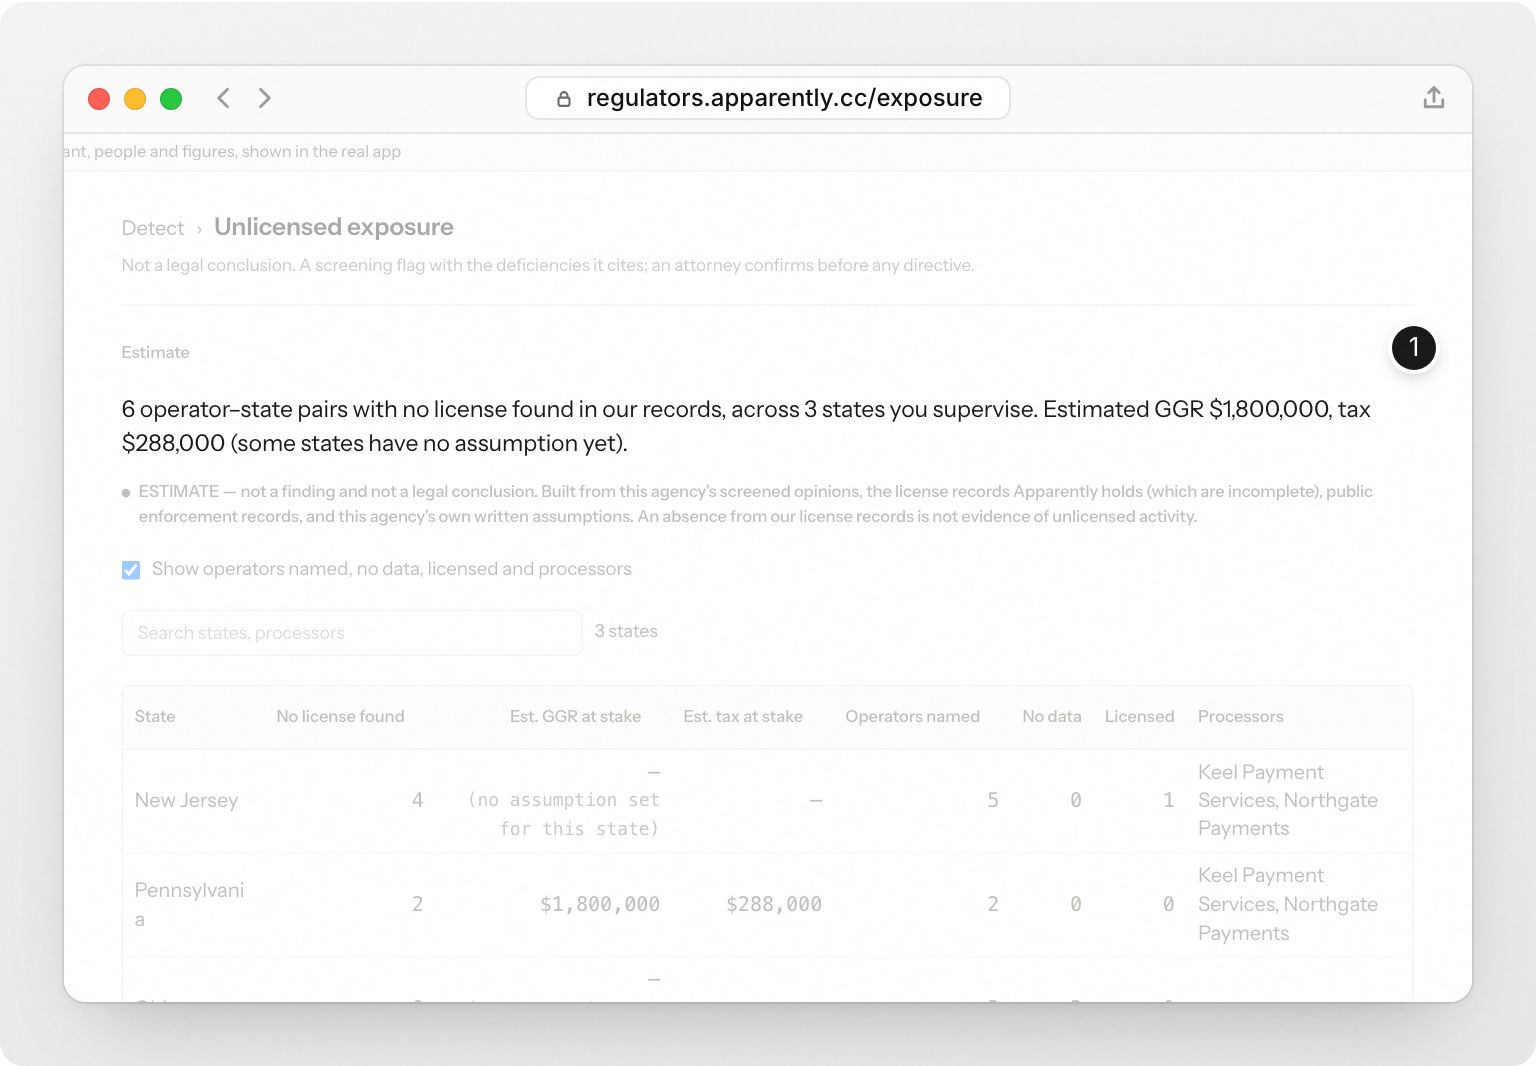Viewport: 1536px width, 1066px height.
Task: Click Pennsylvania's $1,800,000 GGR value
Action: click(600, 904)
